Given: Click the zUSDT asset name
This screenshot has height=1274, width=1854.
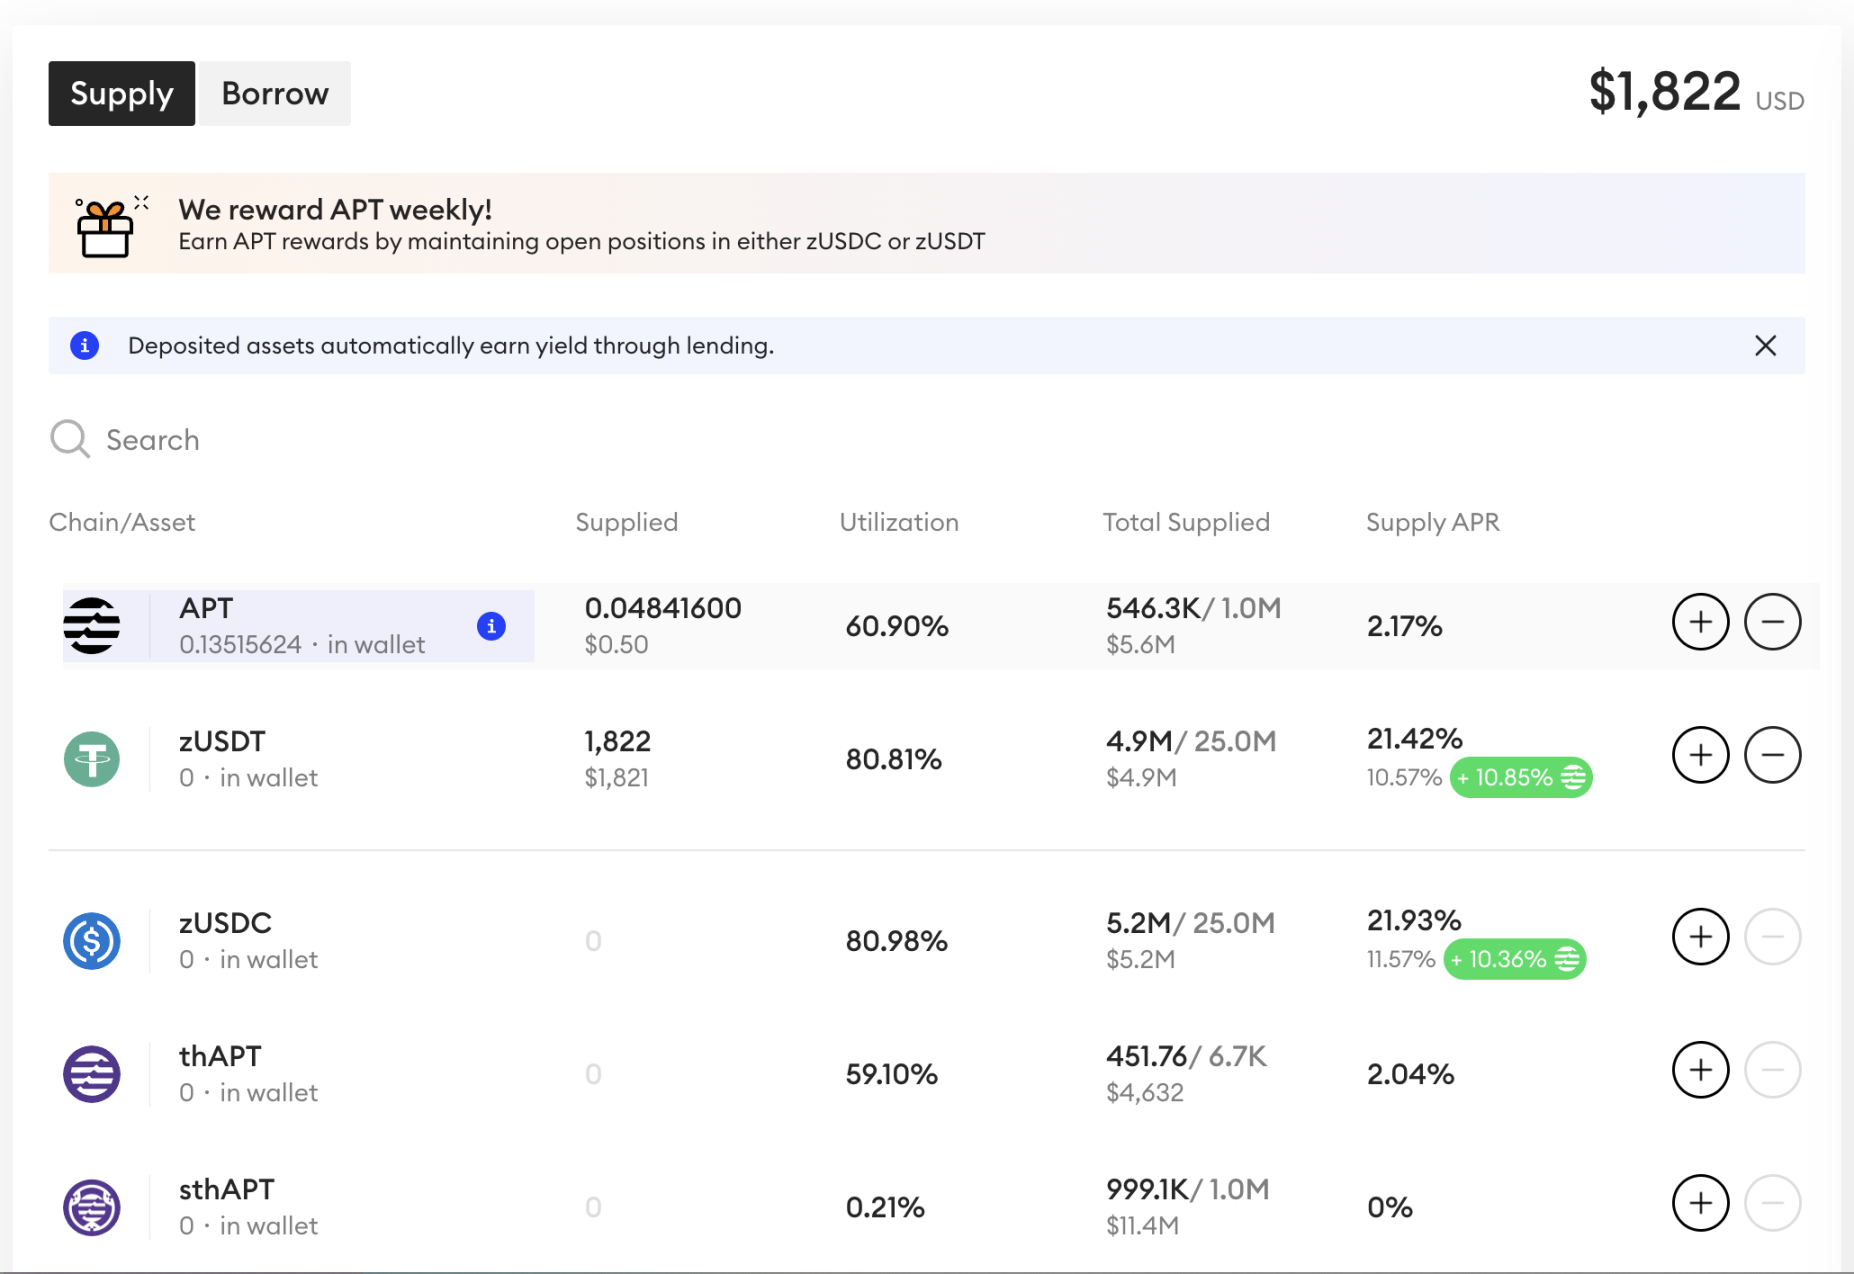Looking at the screenshot, I should [222, 741].
